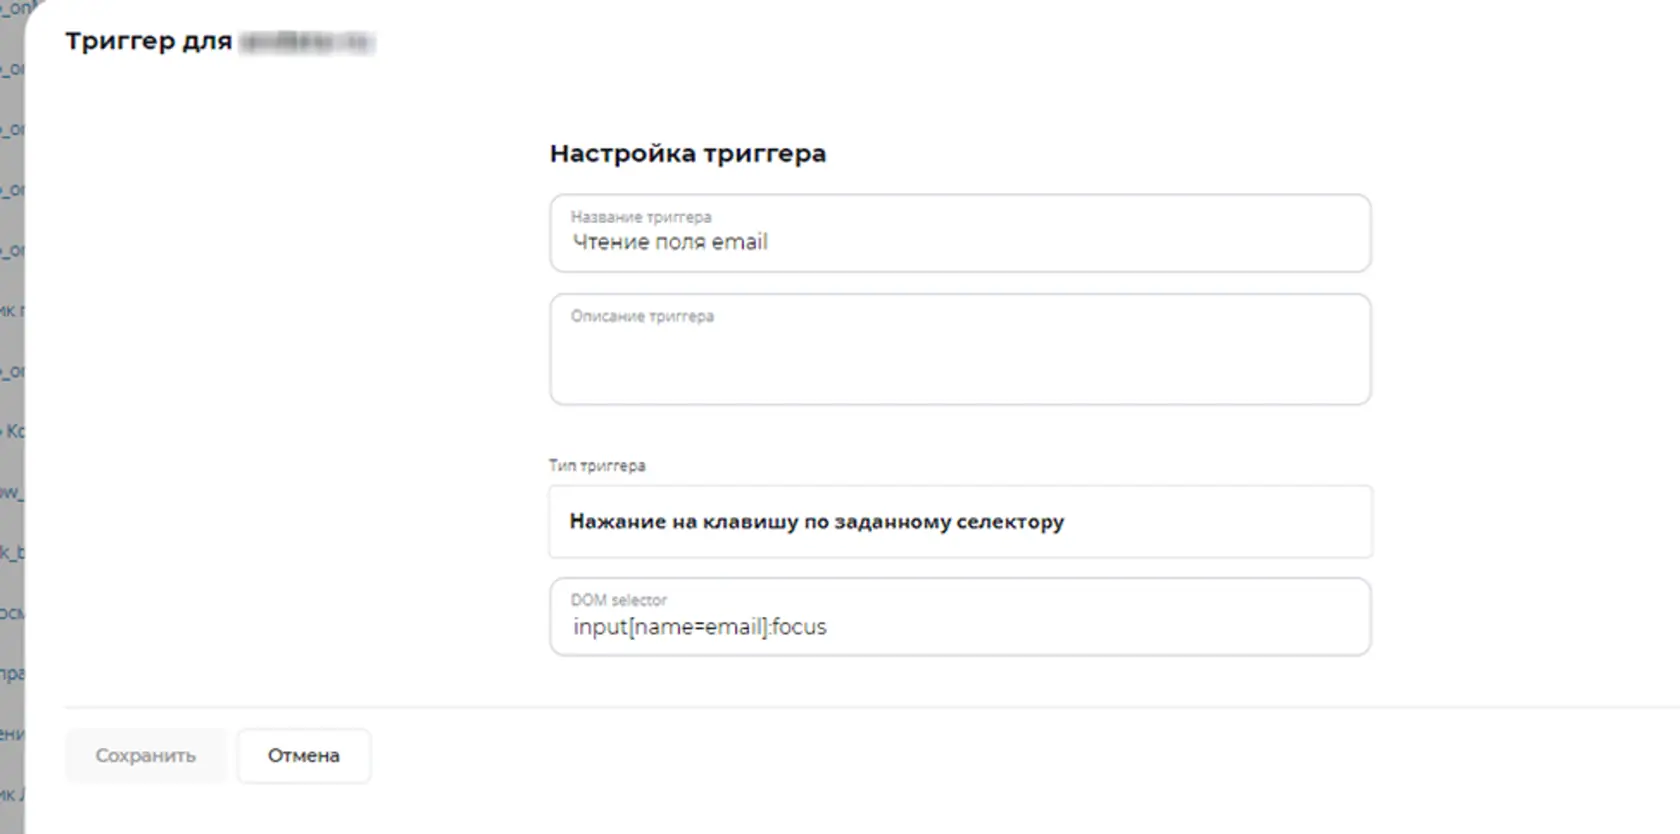Click dimmed background item reading пра
The height and width of the screenshot is (834, 1680).
point(12,674)
